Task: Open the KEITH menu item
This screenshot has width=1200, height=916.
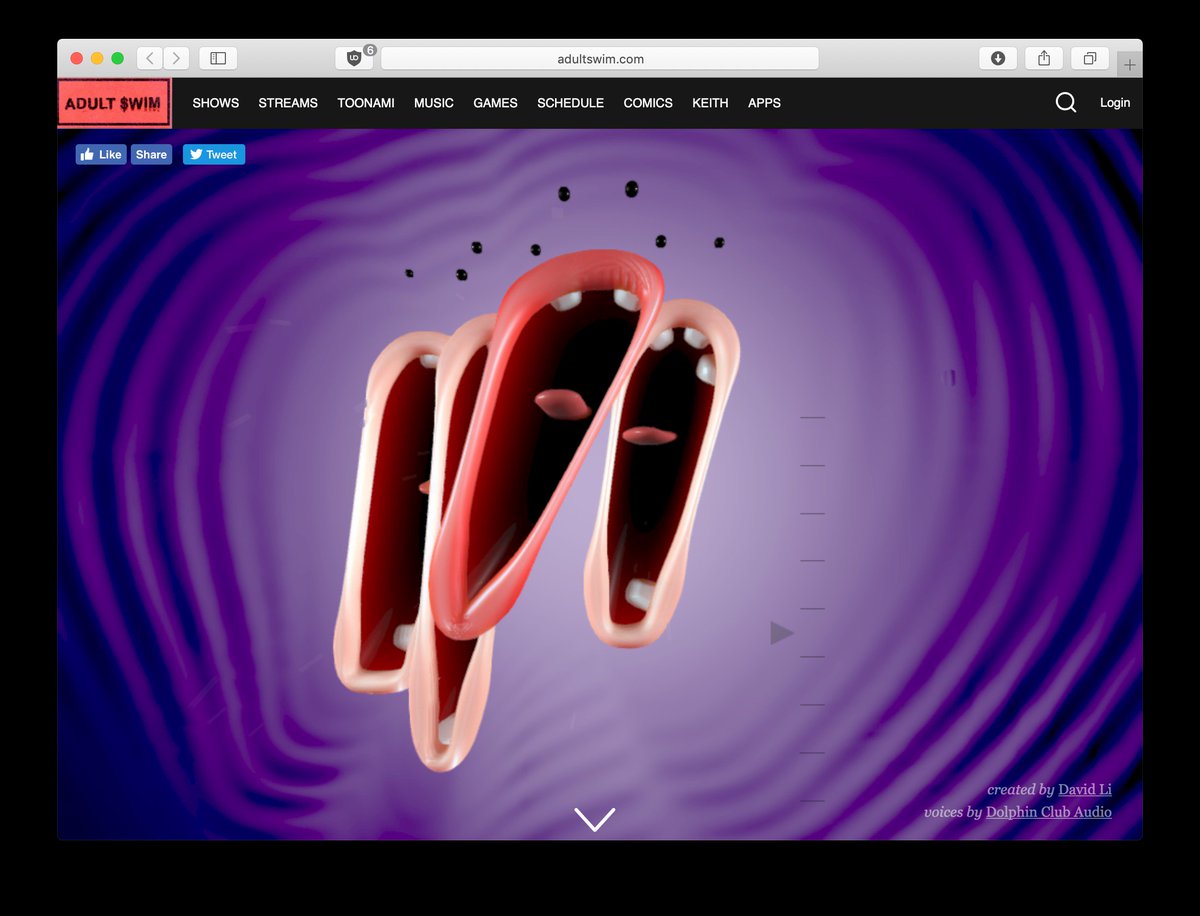Action: point(710,103)
